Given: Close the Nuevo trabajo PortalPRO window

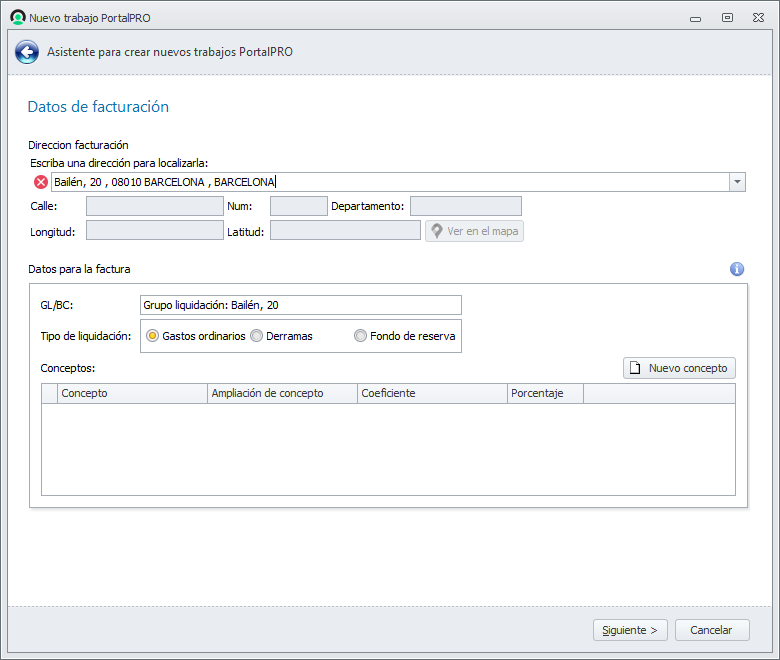Looking at the screenshot, I should point(758,18).
